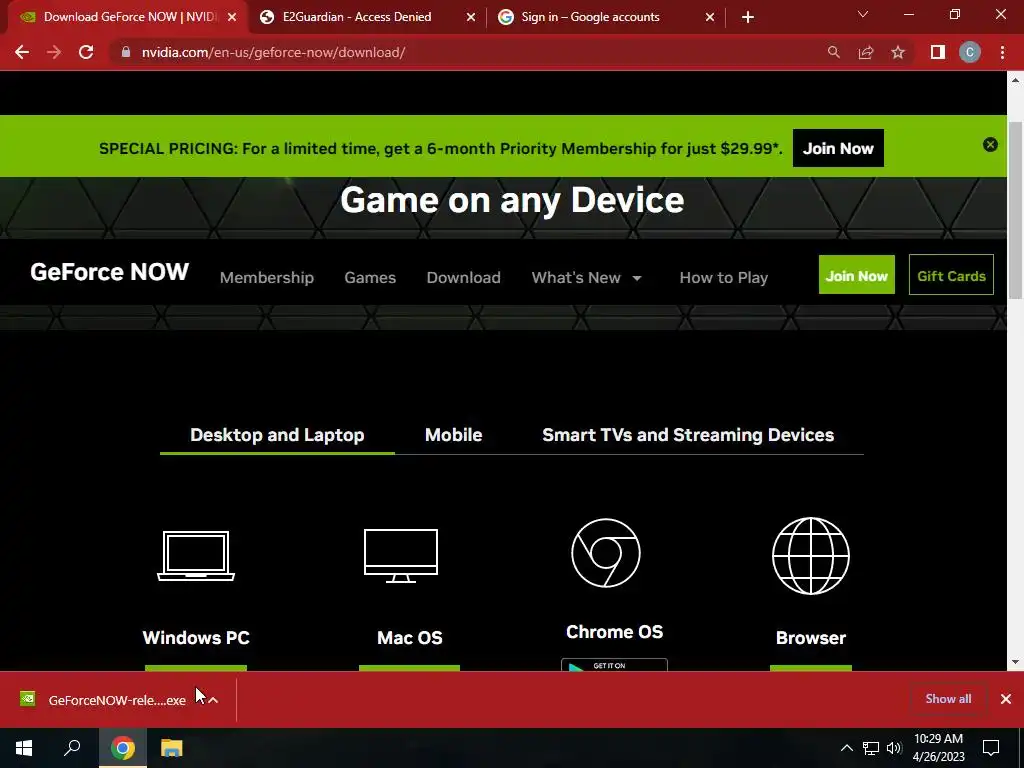
Task: Open the Windows Start menu
Action: 24,748
